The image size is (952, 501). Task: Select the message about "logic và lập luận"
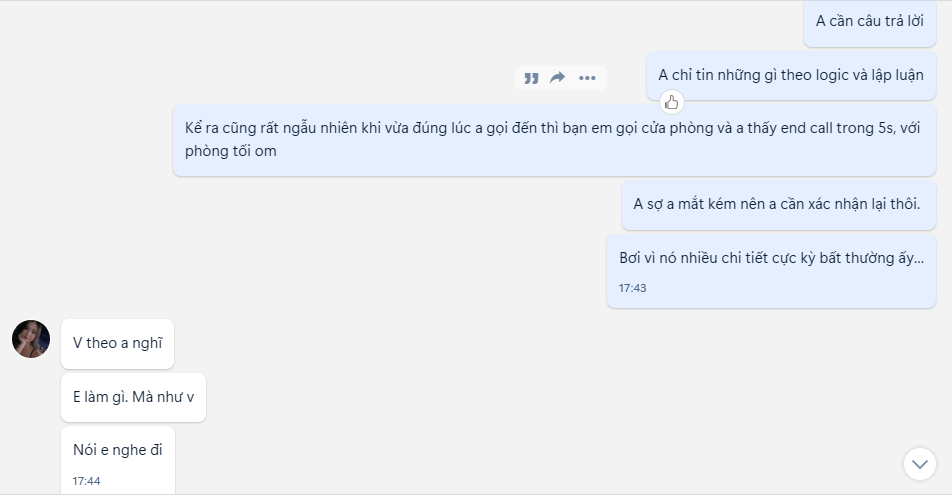(790, 75)
